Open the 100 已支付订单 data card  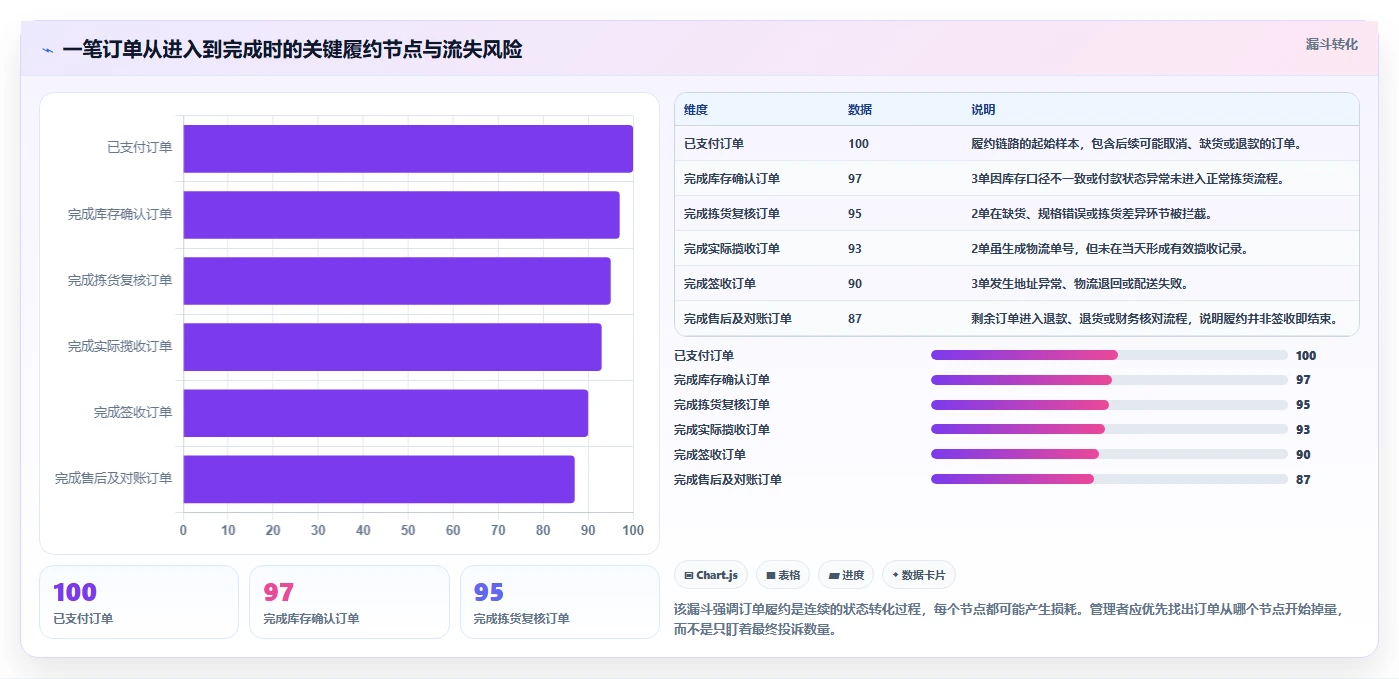point(139,602)
